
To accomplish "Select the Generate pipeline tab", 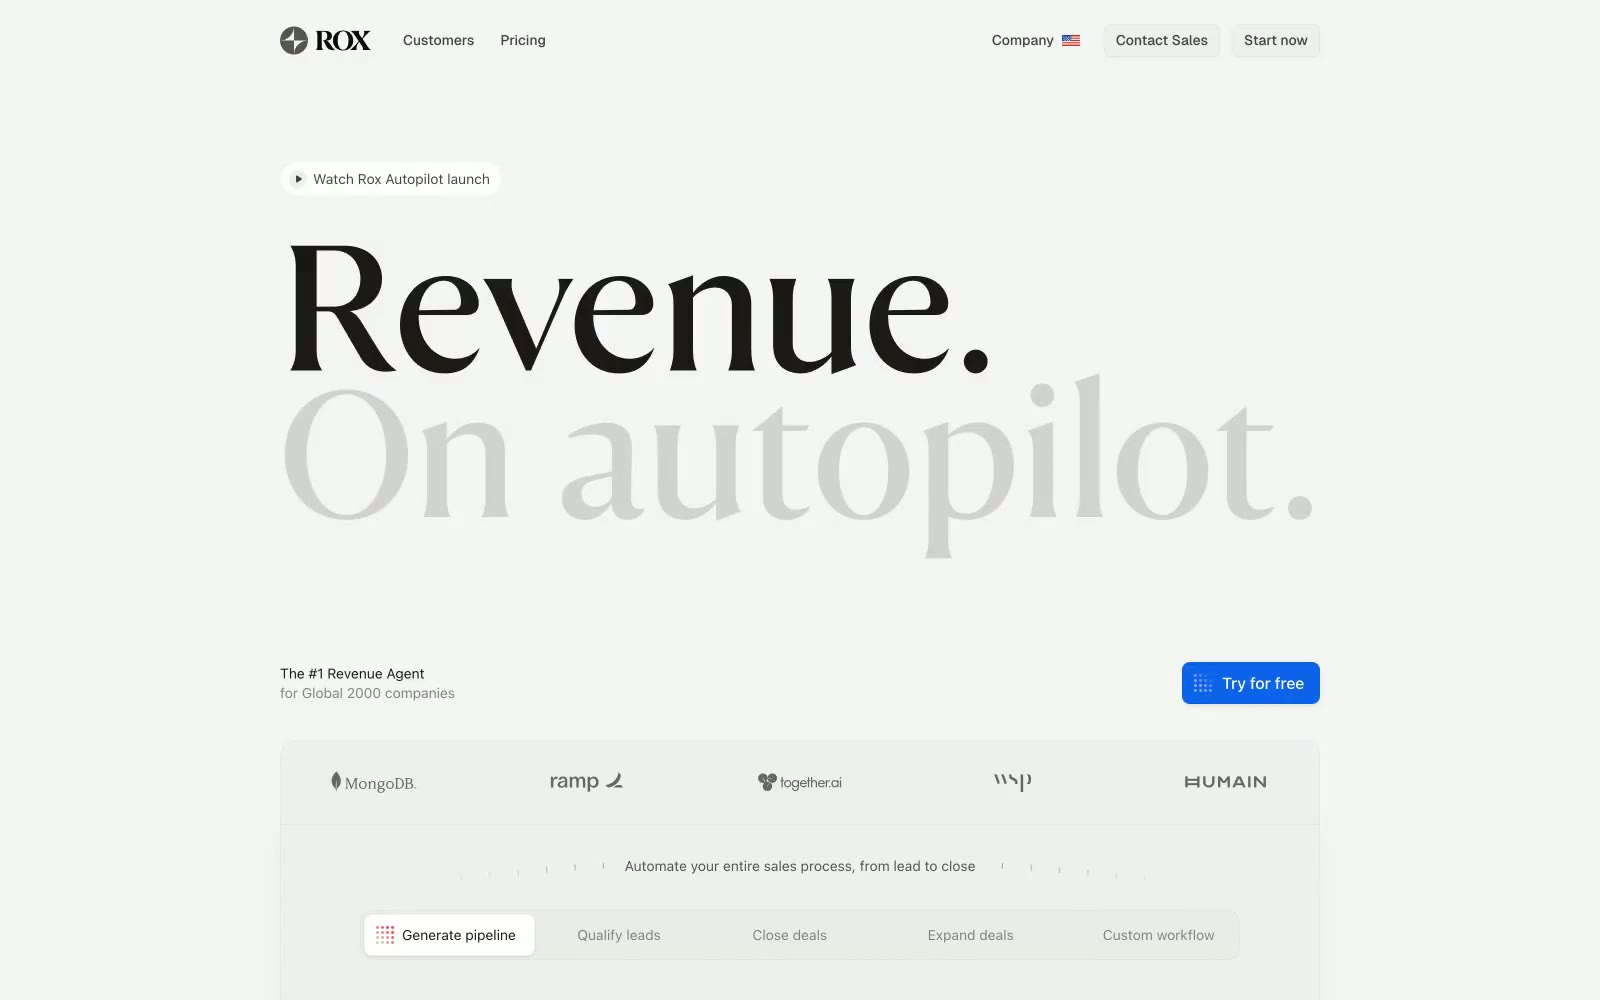I will 449,935.
